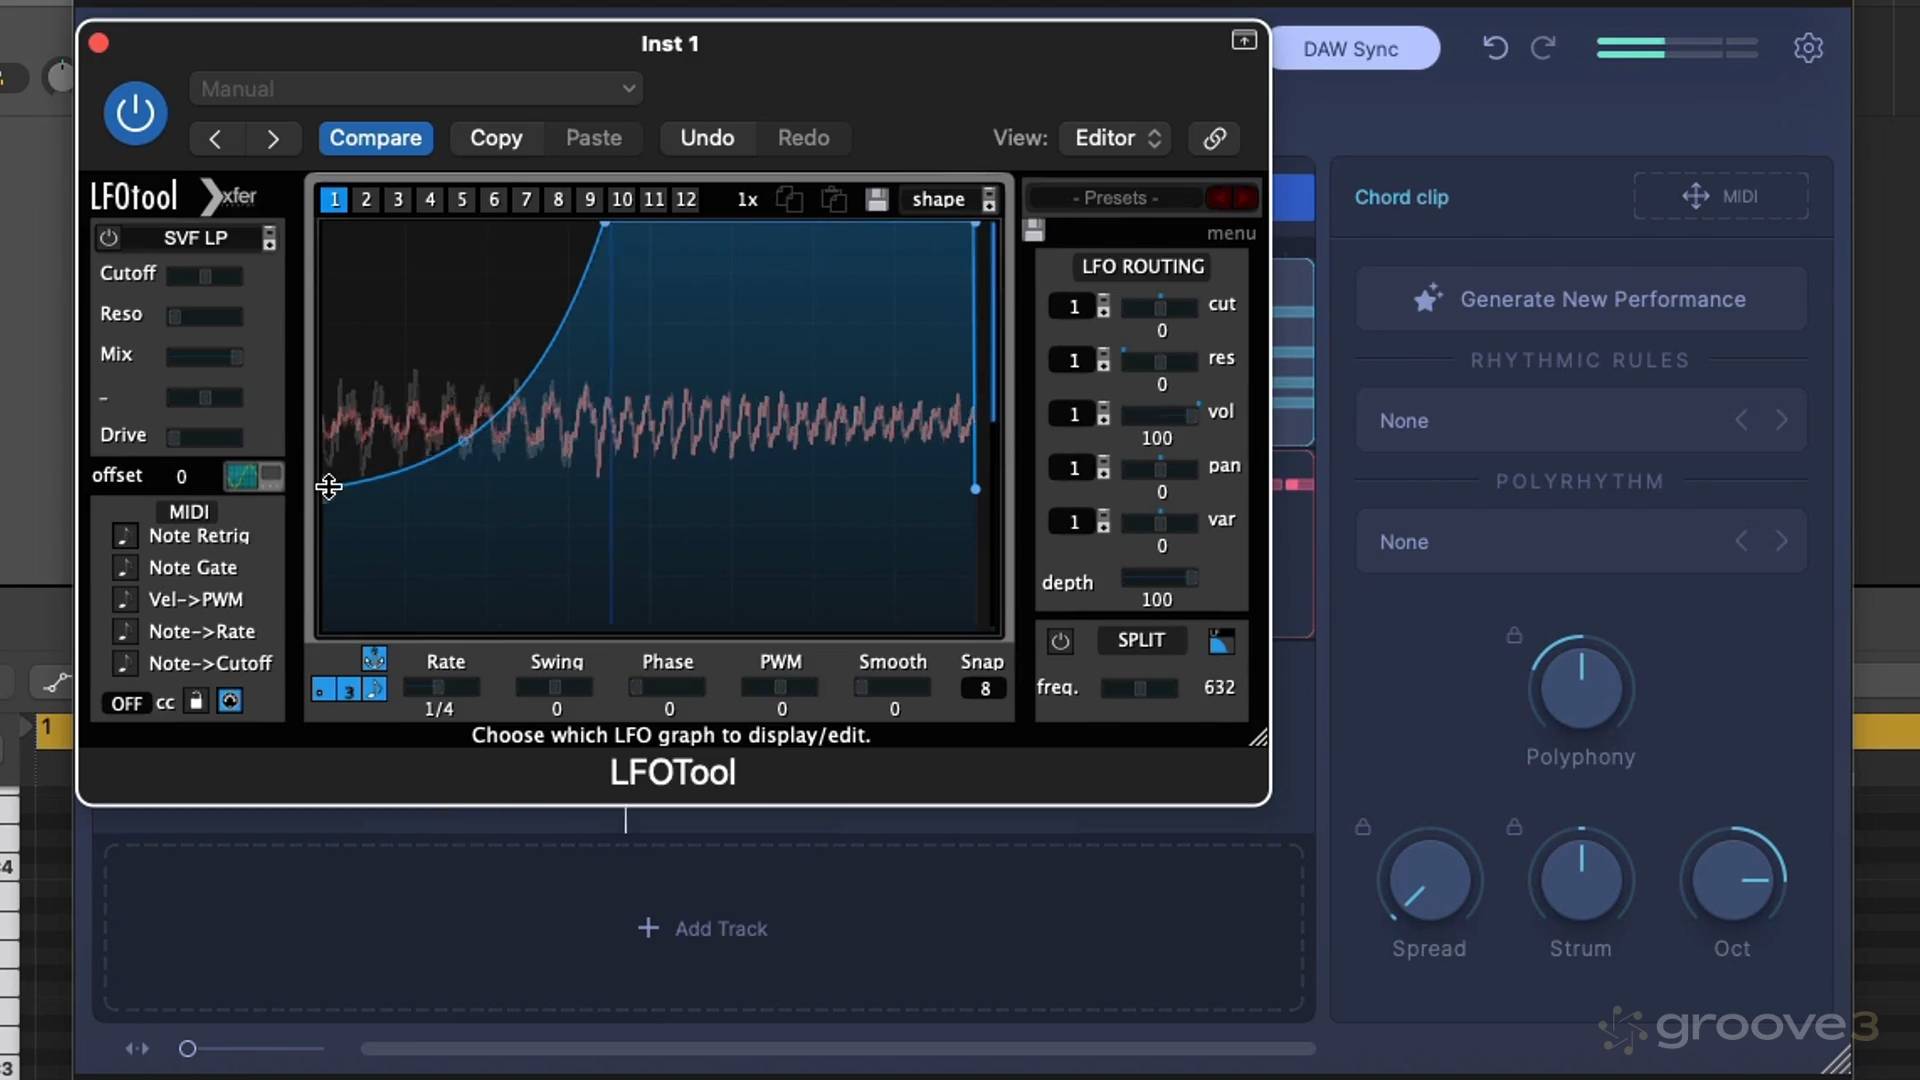Click the save shape floppy icon
This screenshot has height=1080, width=1920.
[877, 199]
